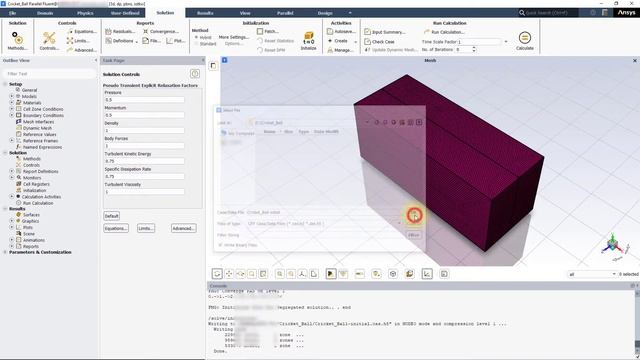
Task: Open the help icon in Solution Controls
Action: tap(195, 73)
